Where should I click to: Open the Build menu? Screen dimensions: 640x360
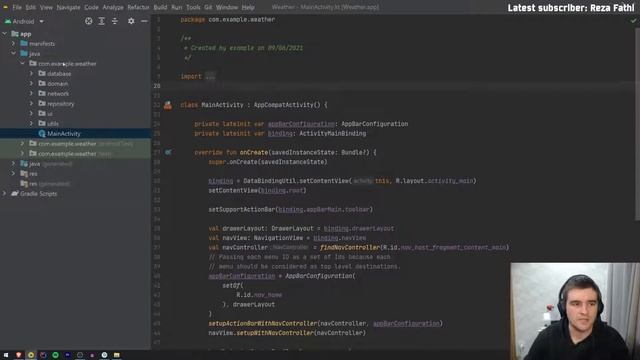pyautogui.click(x=160, y=7)
